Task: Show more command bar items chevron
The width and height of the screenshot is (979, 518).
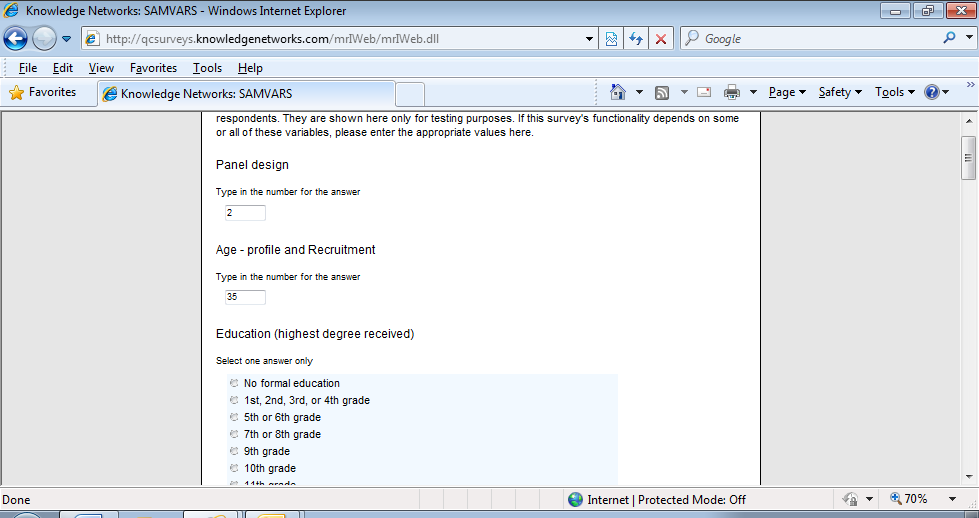Action: (970, 85)
